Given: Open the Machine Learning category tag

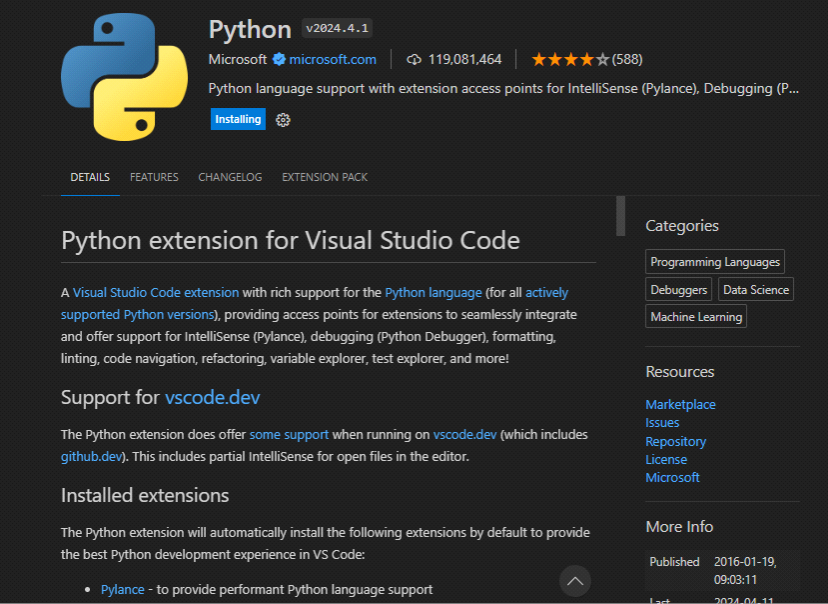Looking at the screenshot, I should click(696, 317).
